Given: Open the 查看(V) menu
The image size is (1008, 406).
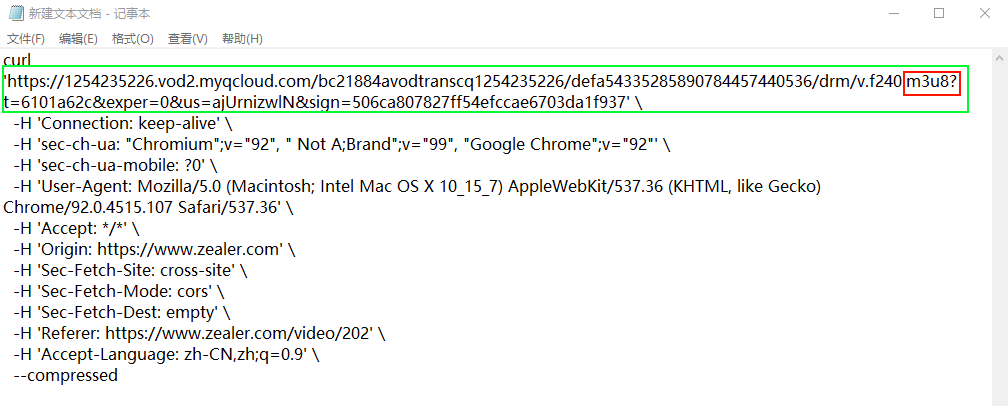Looking at the screenshot, I should [x=187, y=39].
